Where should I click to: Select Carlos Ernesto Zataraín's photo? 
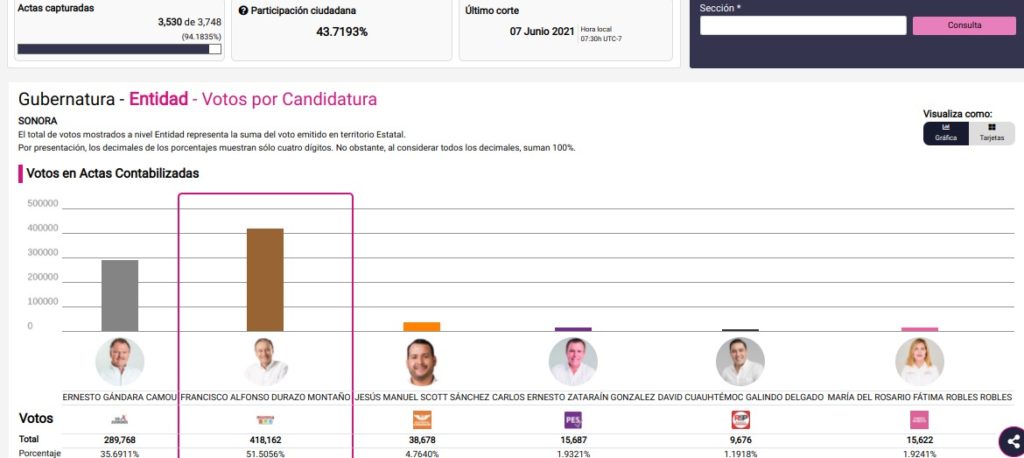pos(573,362)
